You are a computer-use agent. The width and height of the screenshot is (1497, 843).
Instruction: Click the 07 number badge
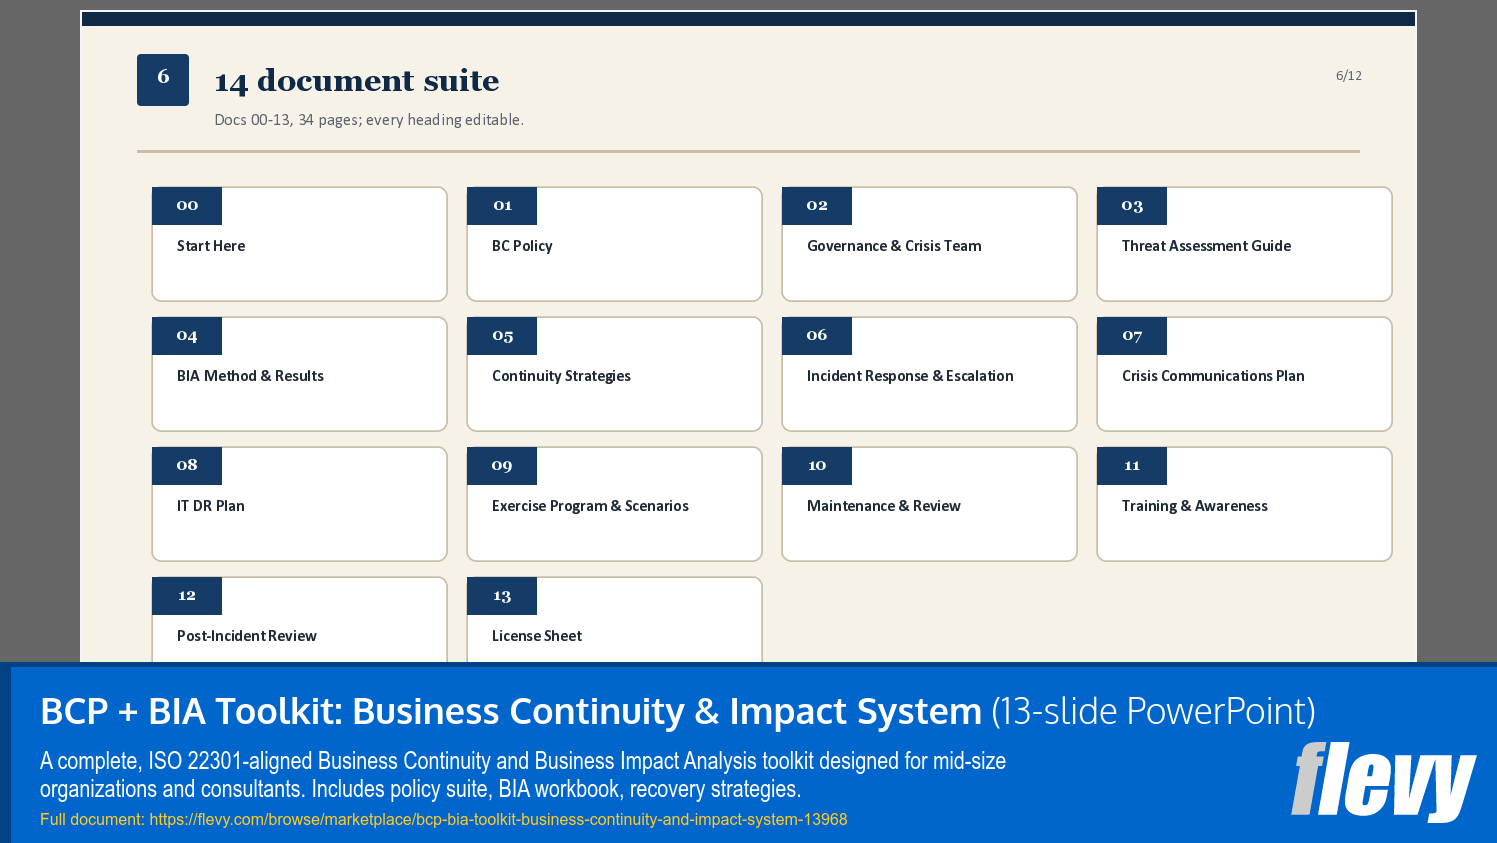1132,336
